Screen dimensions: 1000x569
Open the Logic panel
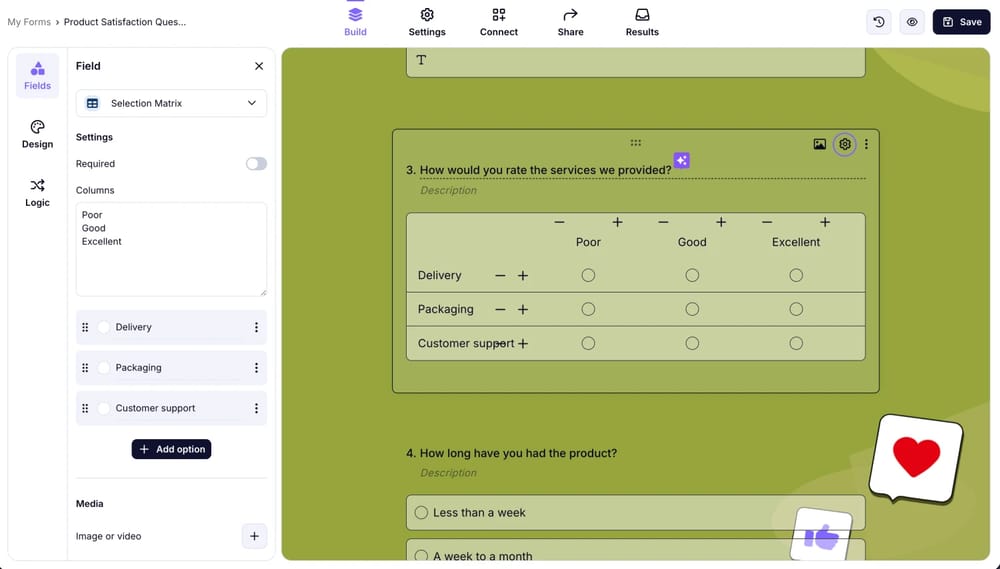pos(37,192)
